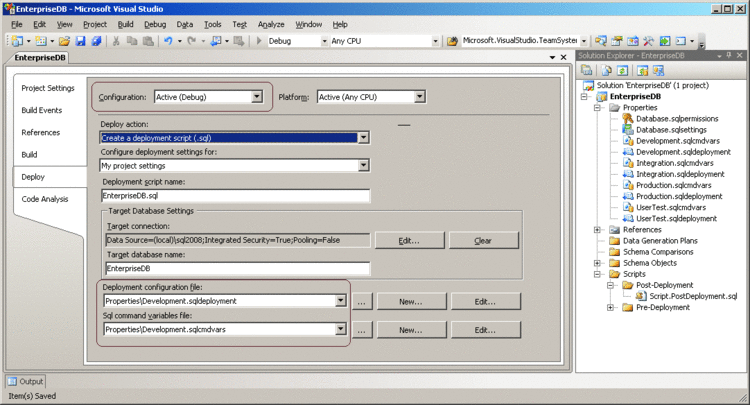750x405 pixels.
Task: Open the Toolbox hammer-wrench icon
Action: pos(649,41)
